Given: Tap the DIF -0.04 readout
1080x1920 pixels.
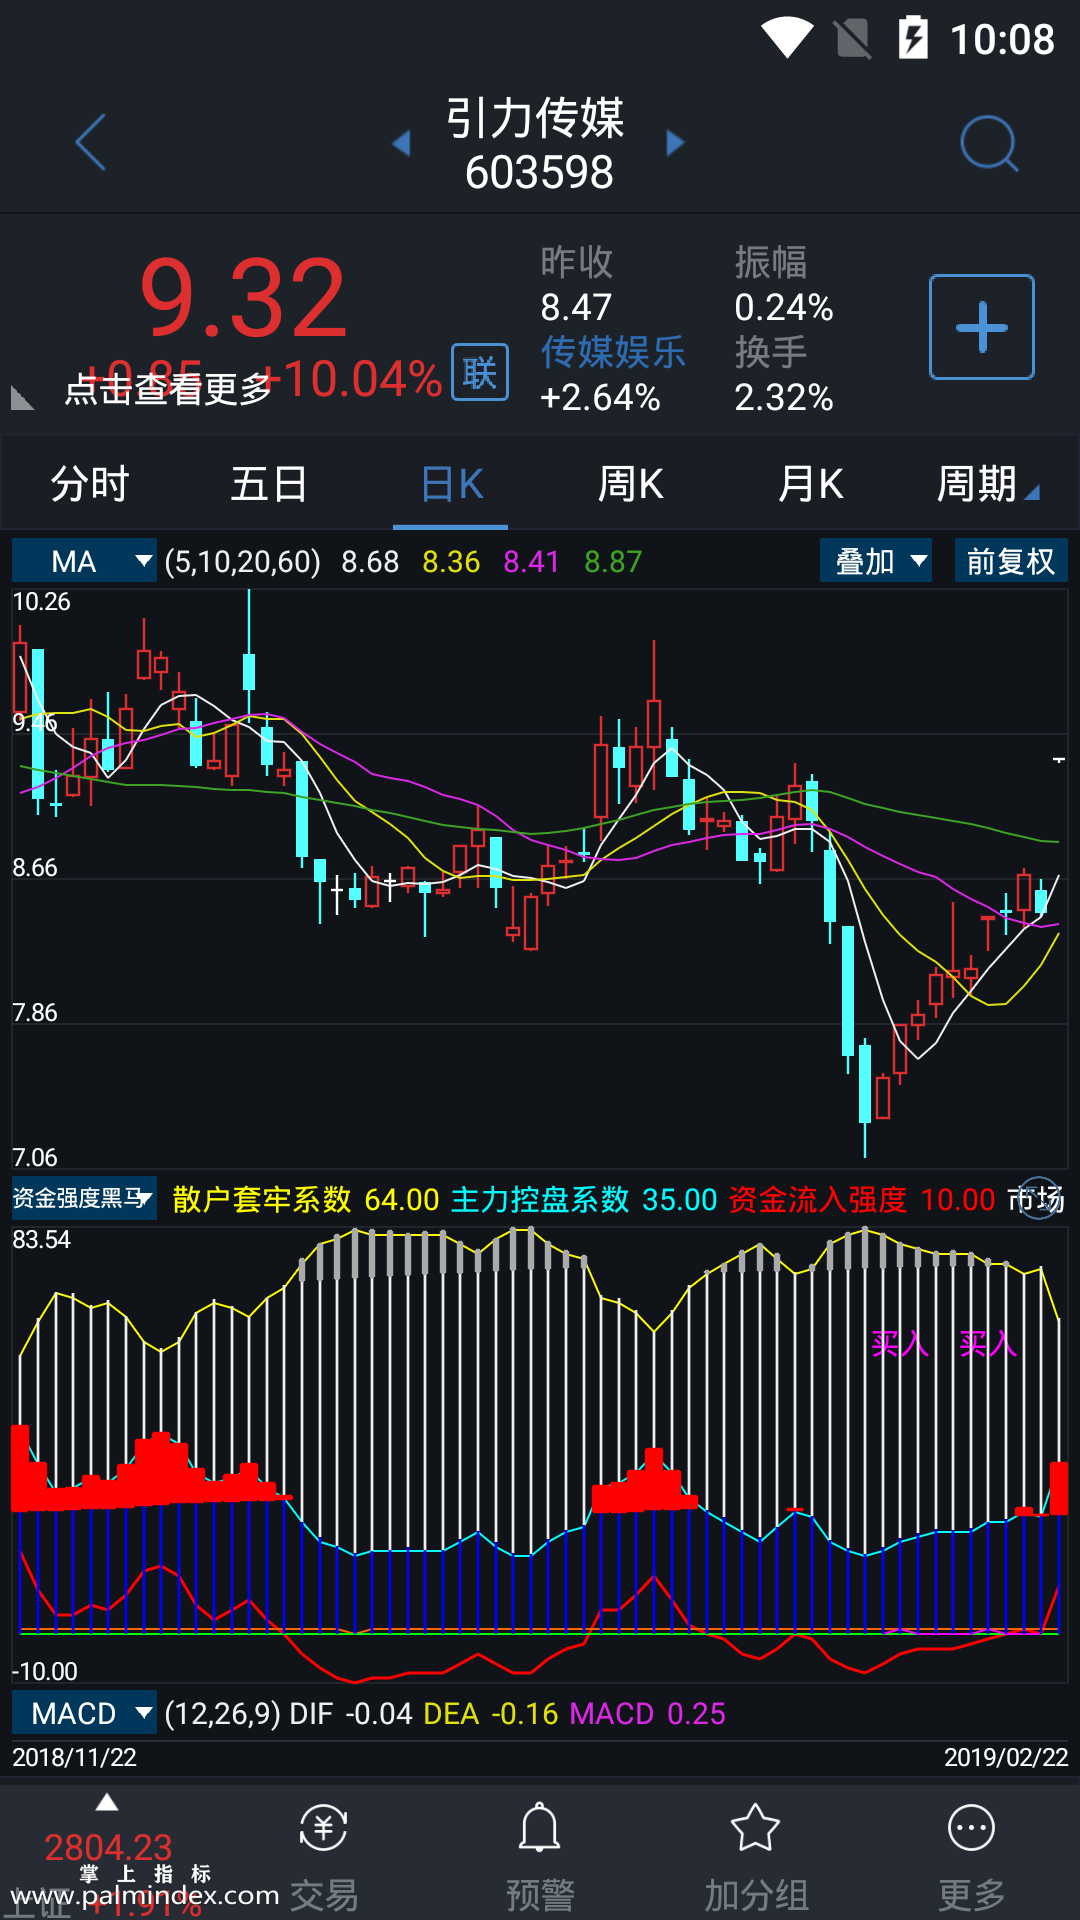Looking at the screenshot, I should point(351,1713).
